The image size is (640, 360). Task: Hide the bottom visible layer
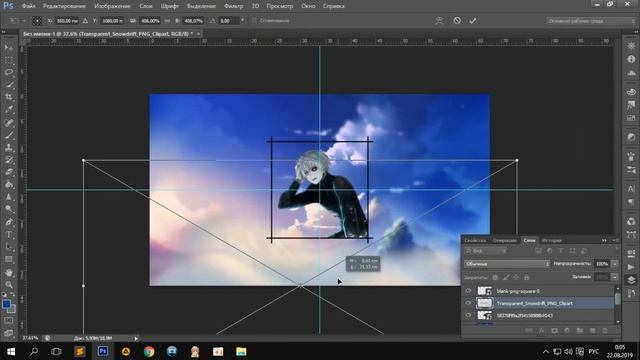point(468,316)
